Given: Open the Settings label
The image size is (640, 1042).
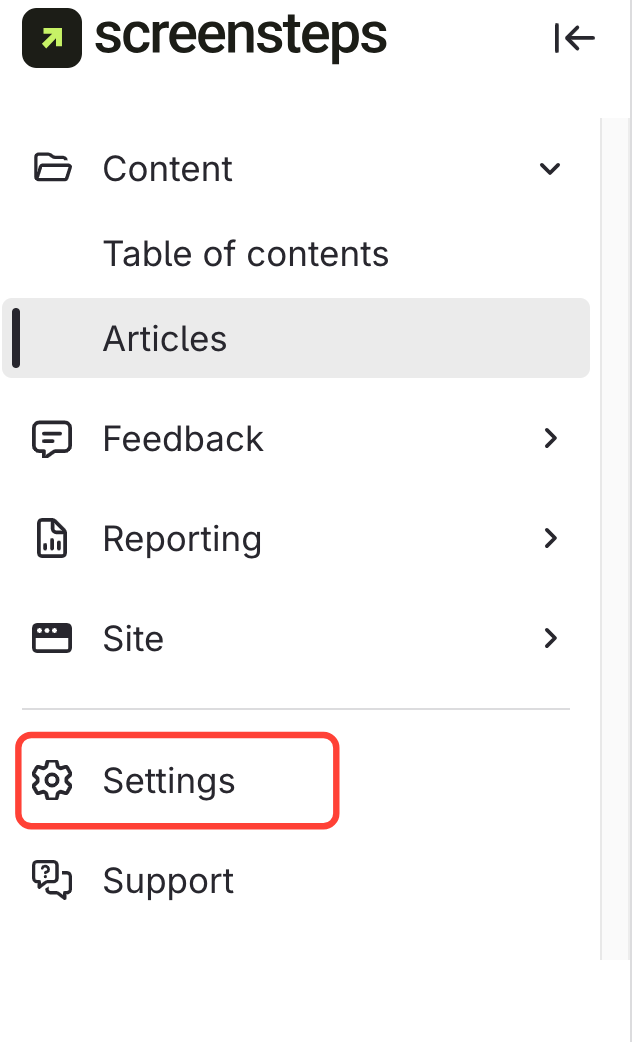Looking at the screenshot, I should tap(169, 781).
